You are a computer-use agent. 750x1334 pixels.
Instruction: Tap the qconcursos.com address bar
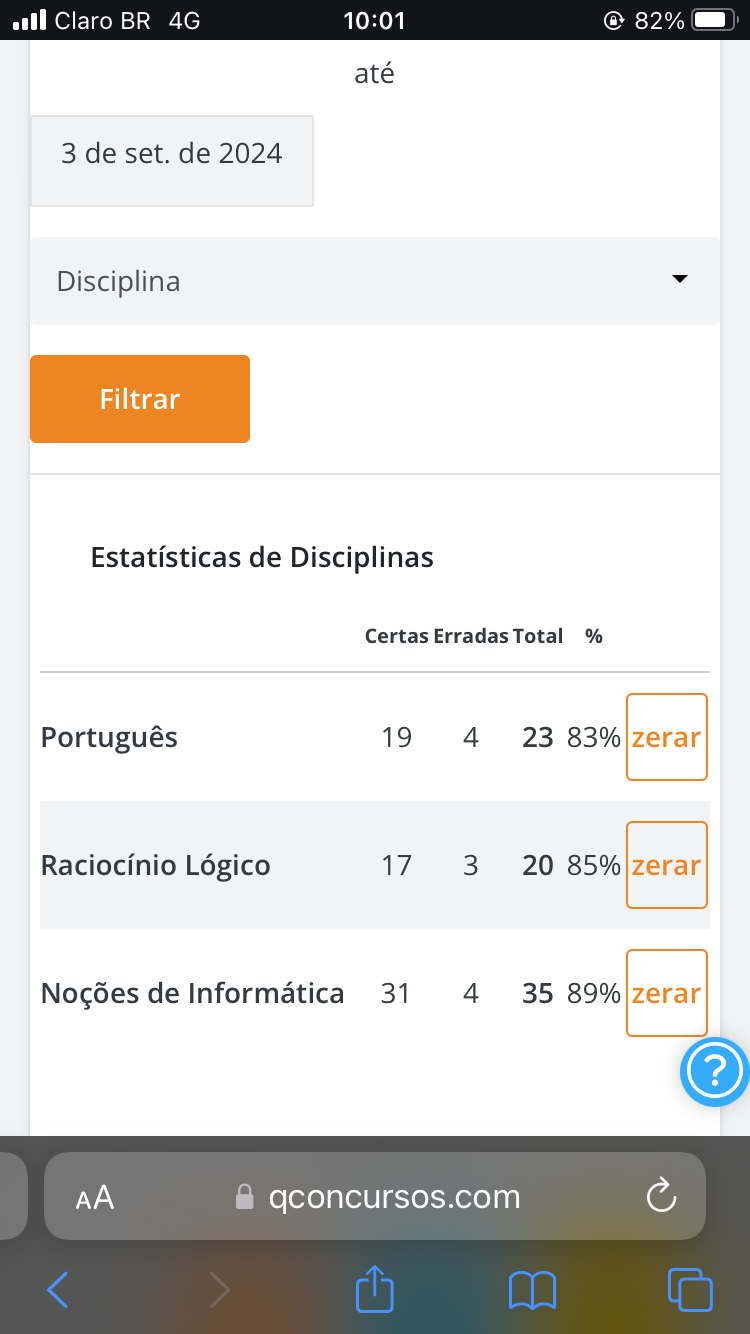(x=394, y=1196)
